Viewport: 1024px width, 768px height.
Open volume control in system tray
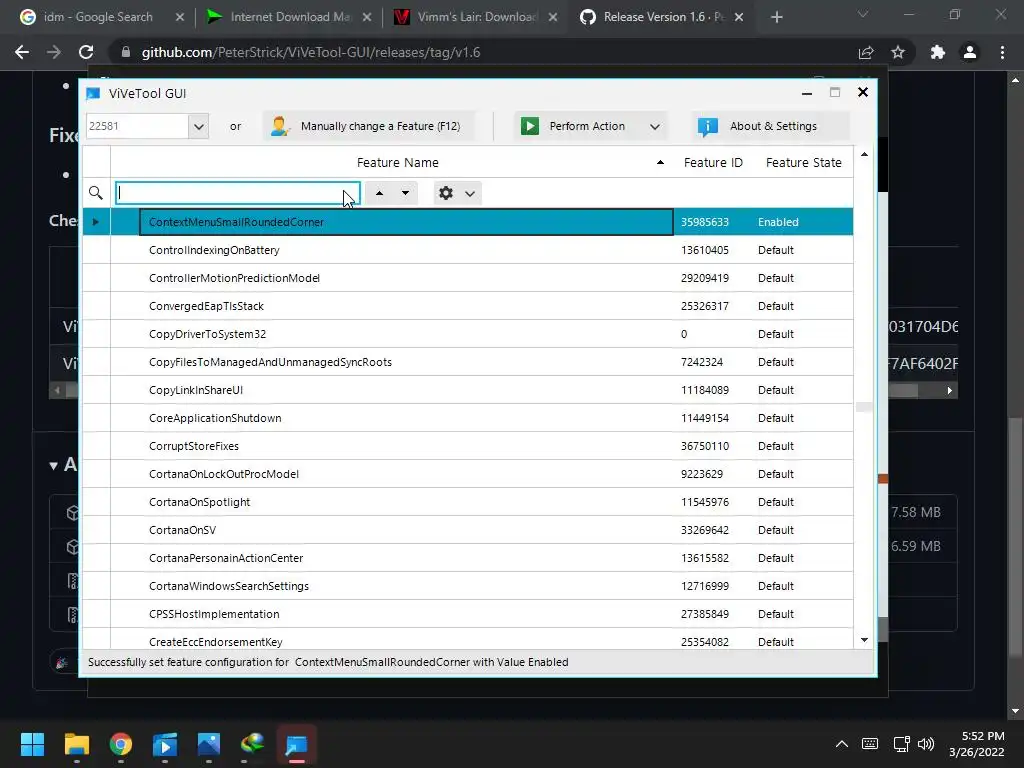point(926,744)
